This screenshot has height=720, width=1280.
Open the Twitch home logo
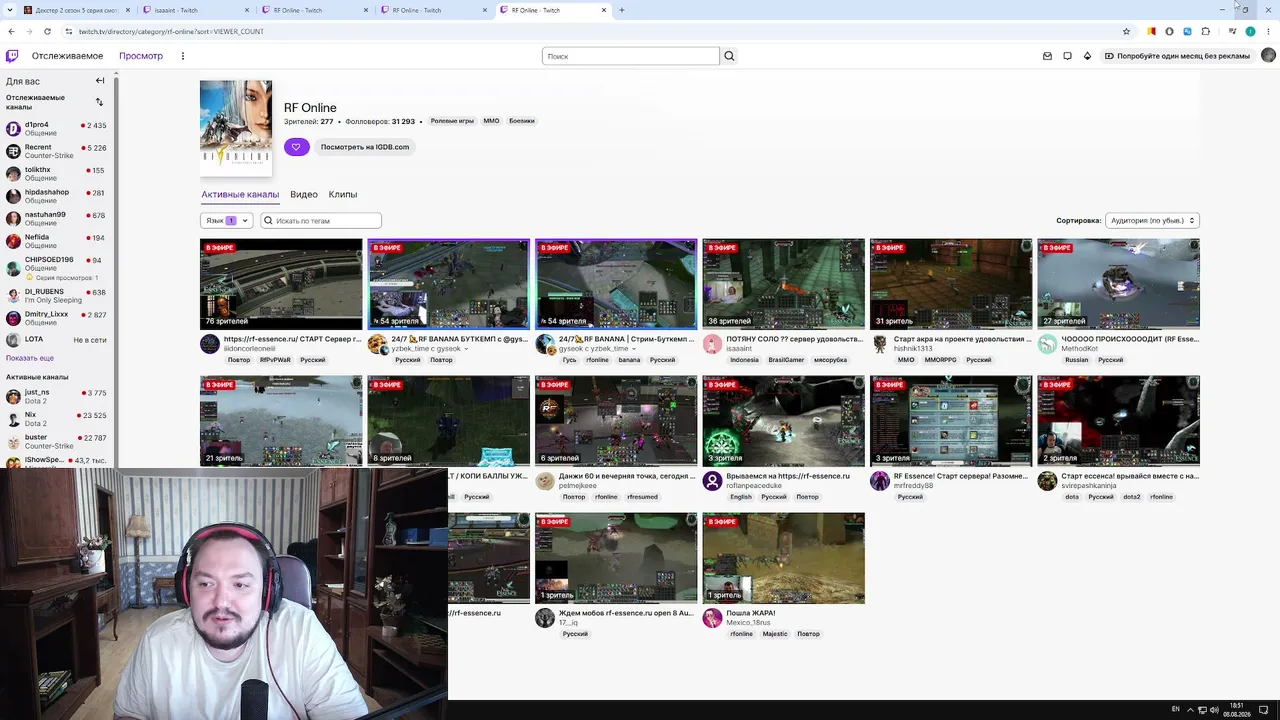click(12, 56)
